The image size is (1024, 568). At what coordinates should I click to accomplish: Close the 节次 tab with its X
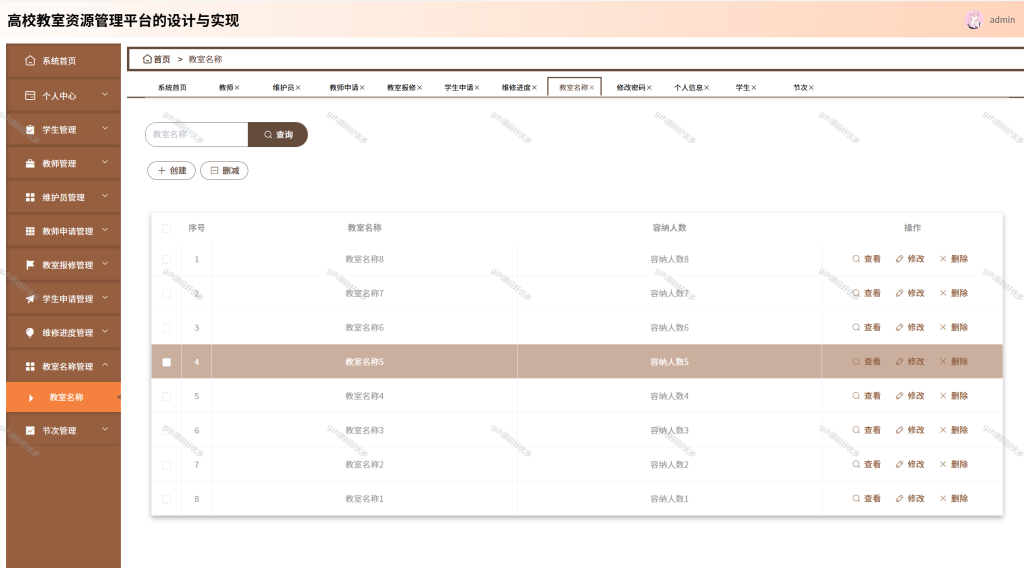coord(811,87)
